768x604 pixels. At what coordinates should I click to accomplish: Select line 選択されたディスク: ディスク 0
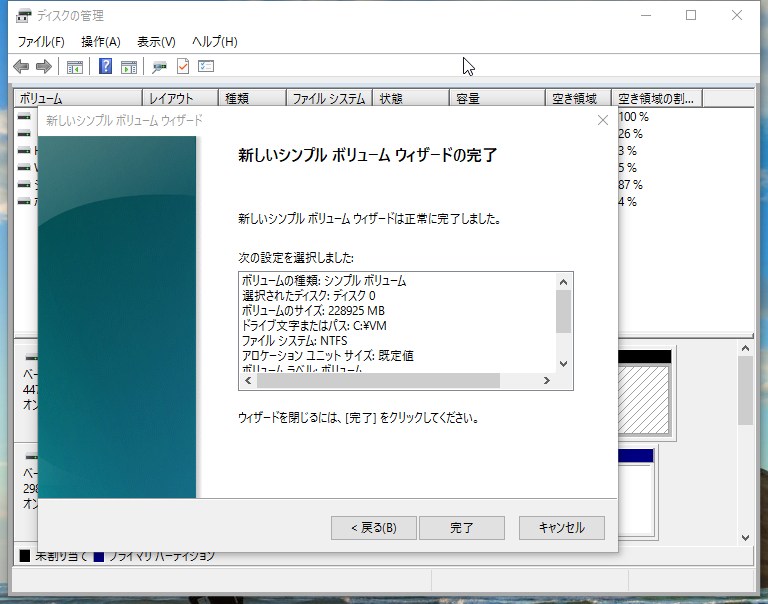click(309, 296)
